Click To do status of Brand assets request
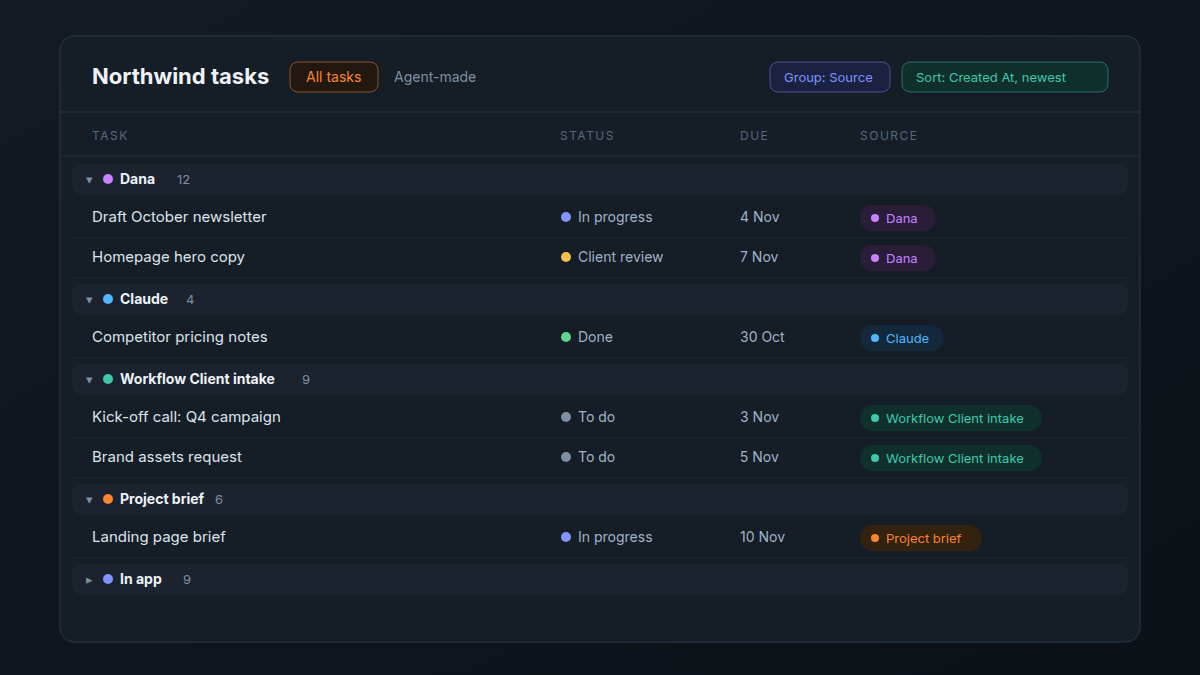This screenshot has height=675, width=1200. tap(588, 457)
